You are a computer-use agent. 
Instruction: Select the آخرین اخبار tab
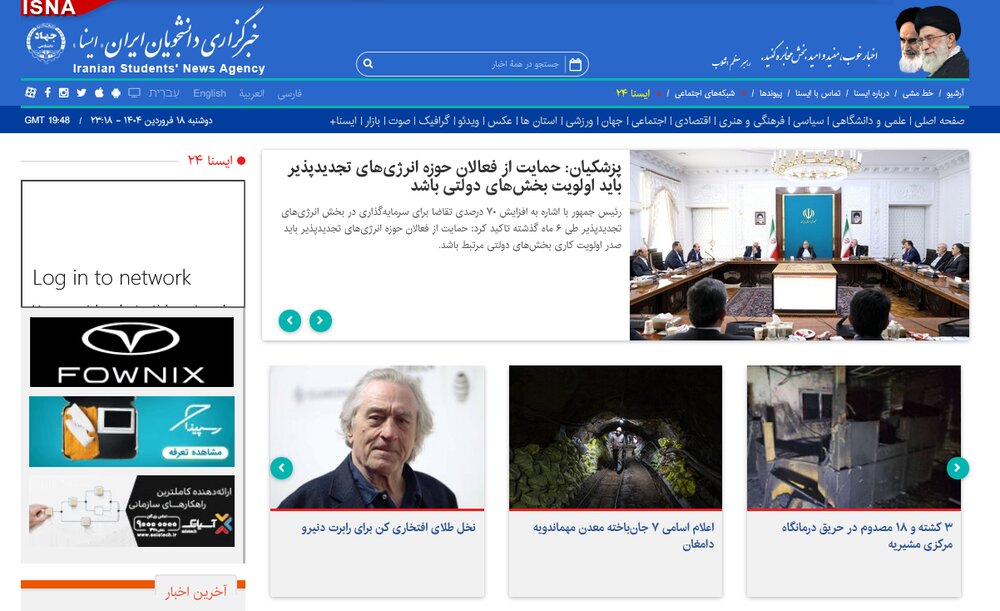[x=196, y=592]
